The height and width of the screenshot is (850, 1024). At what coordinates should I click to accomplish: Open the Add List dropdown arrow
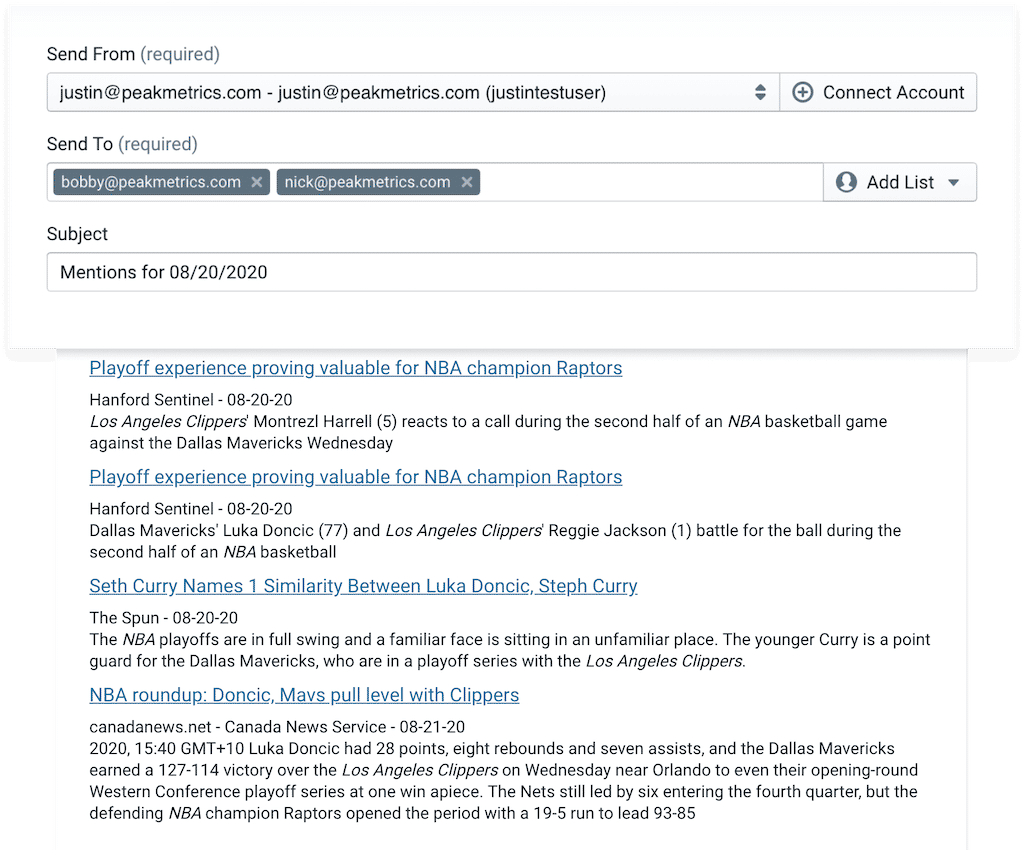pos(953,183)
